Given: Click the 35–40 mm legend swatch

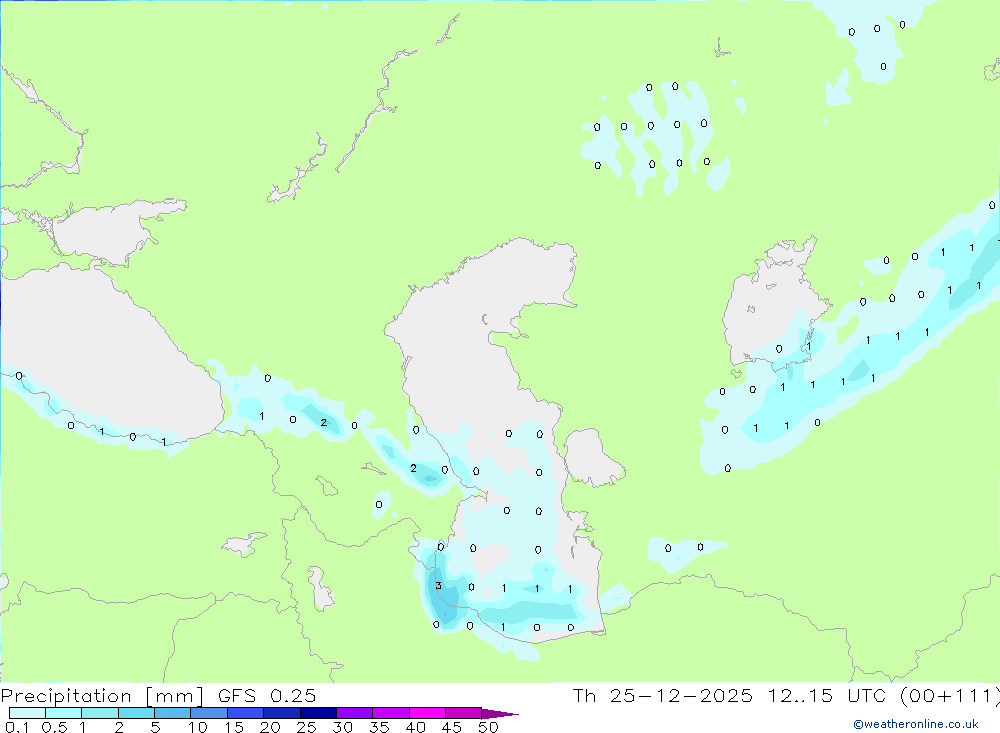Looking at the screenshot, I should [390, 713].
